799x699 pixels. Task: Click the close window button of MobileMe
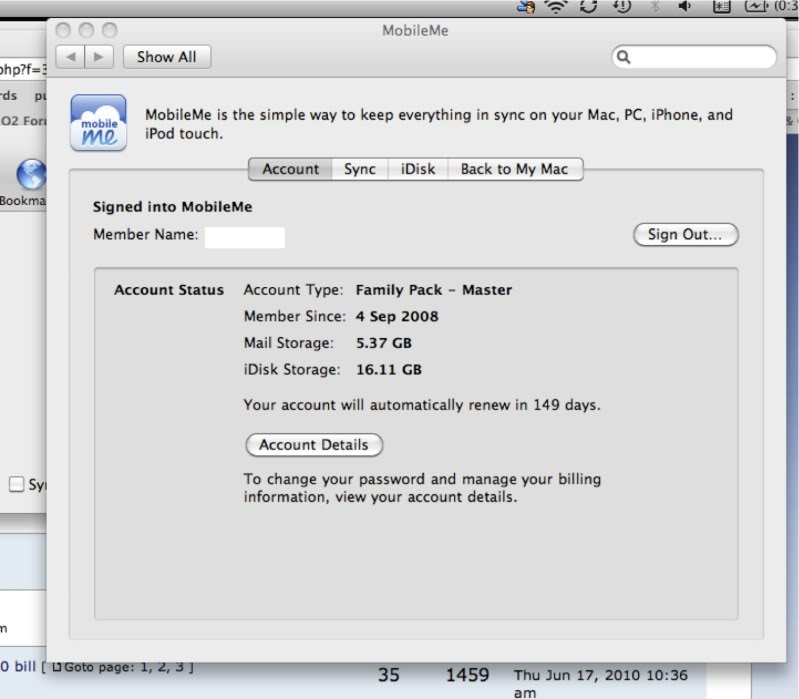[63, 30]
